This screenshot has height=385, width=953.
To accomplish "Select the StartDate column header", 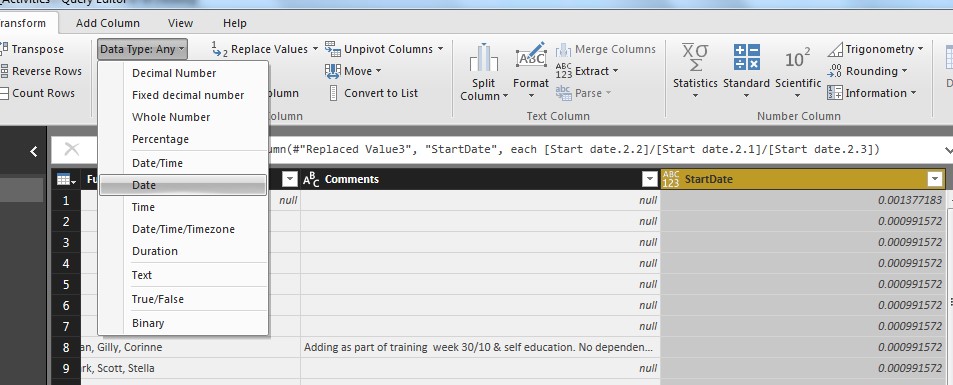I will pos(802,179).
